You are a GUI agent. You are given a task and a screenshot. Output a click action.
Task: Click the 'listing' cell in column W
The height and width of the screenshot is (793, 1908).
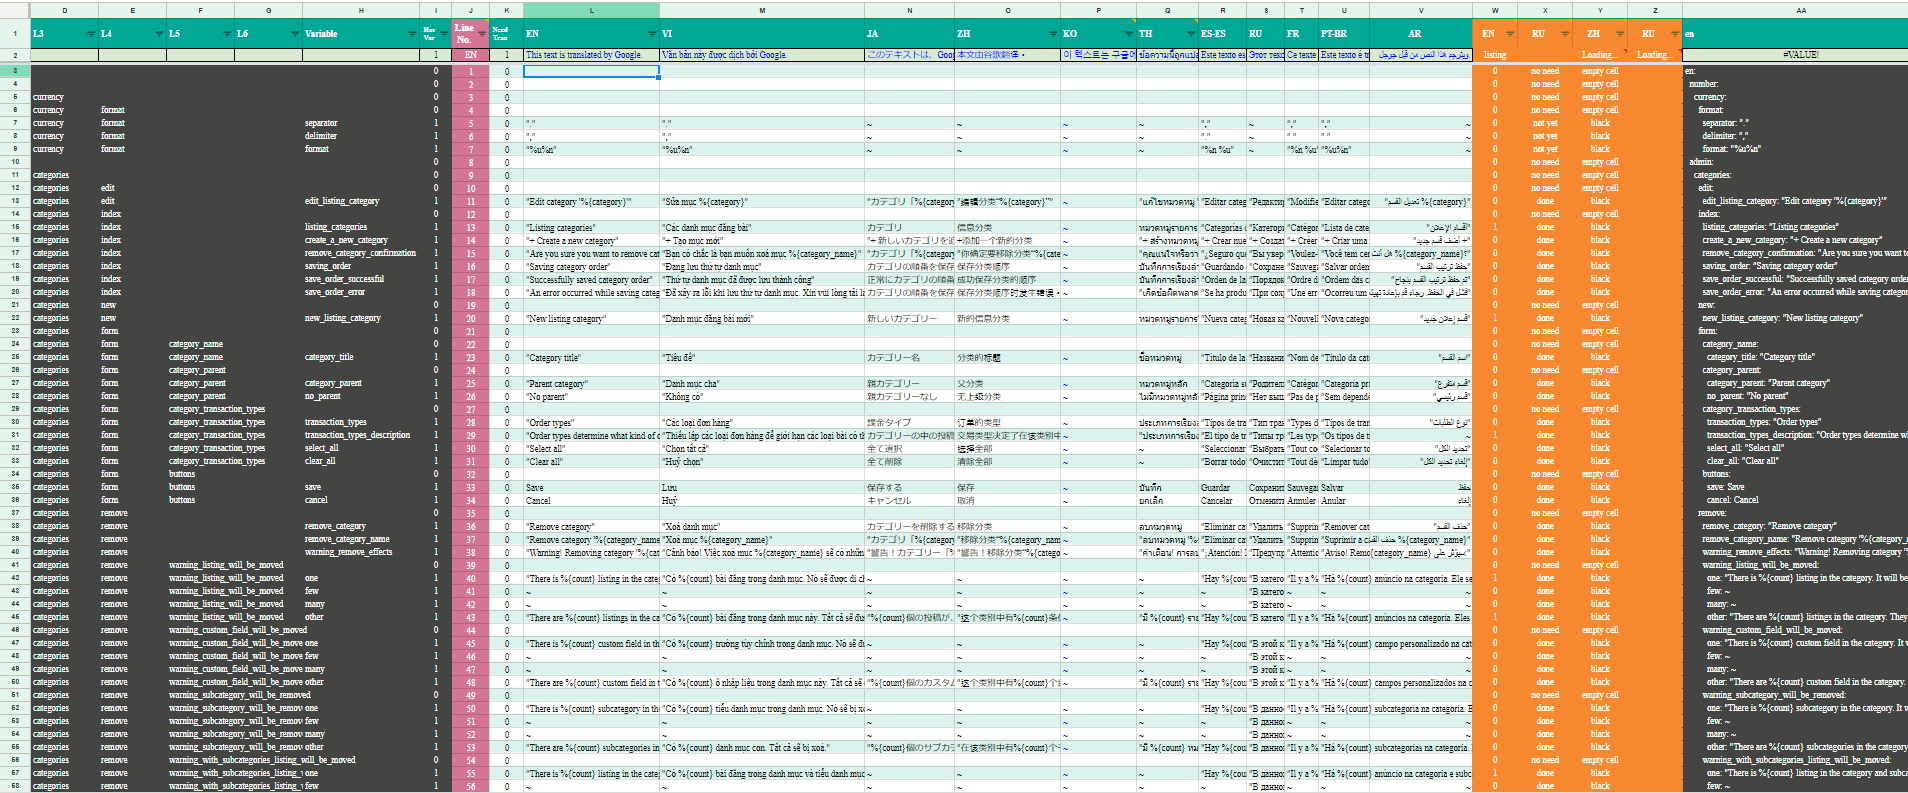click(1495, 55)
